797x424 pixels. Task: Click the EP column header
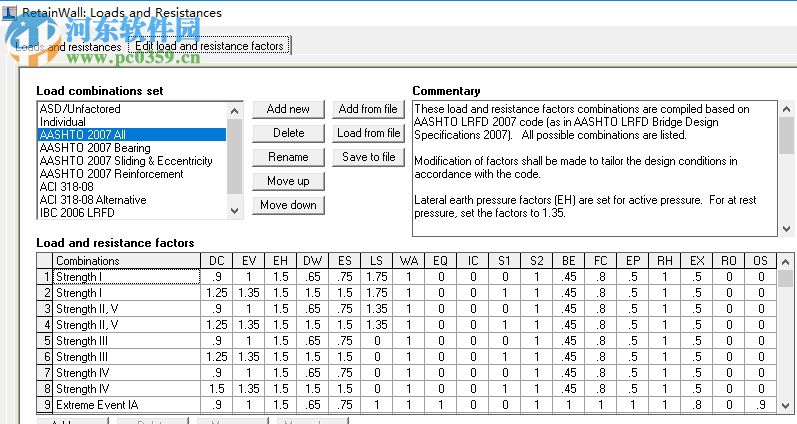[x=633, y=261]
